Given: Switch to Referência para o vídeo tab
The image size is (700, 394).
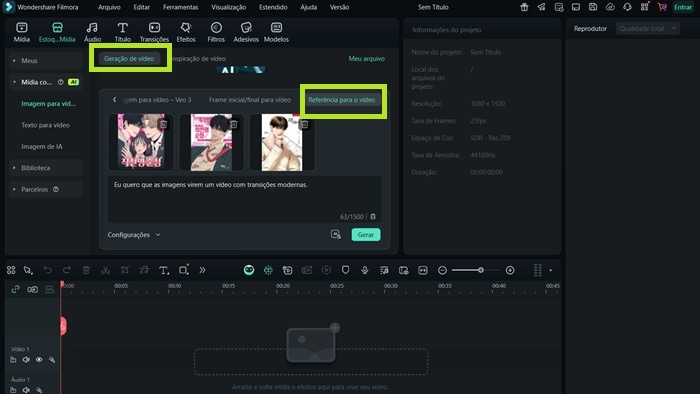Looking at the screenshot, I should click(x=342, y=100).
